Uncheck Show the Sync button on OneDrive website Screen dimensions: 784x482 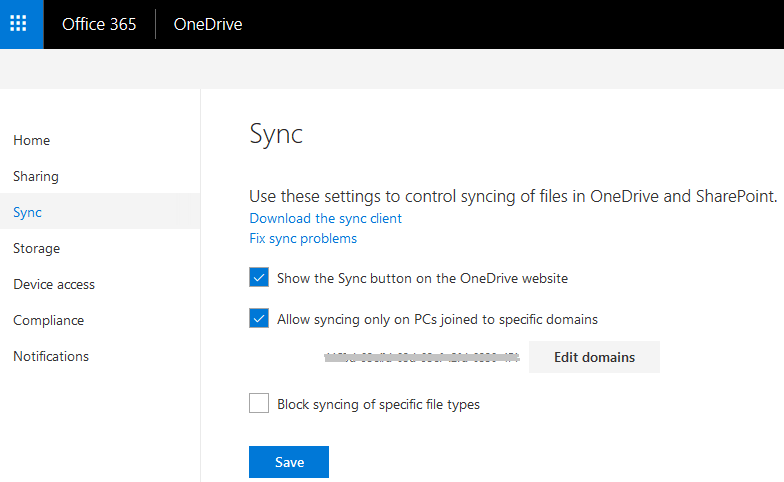[x=259, y=278]
